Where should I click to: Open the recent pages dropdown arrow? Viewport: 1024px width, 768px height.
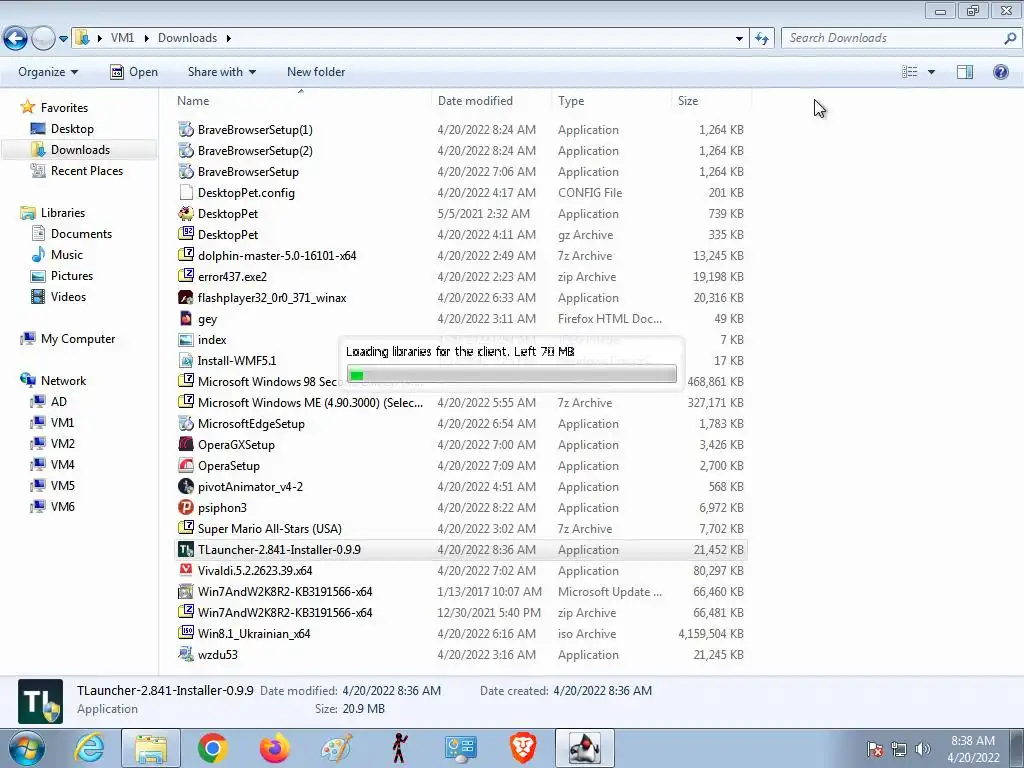click(x=63, y=39)
